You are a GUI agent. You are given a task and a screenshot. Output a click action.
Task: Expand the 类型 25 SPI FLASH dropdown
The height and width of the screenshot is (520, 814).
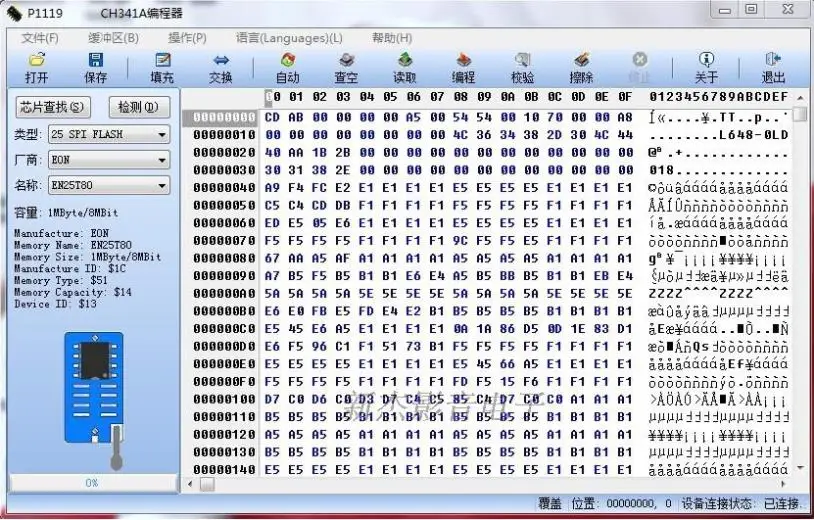click(x=162, y=134)
